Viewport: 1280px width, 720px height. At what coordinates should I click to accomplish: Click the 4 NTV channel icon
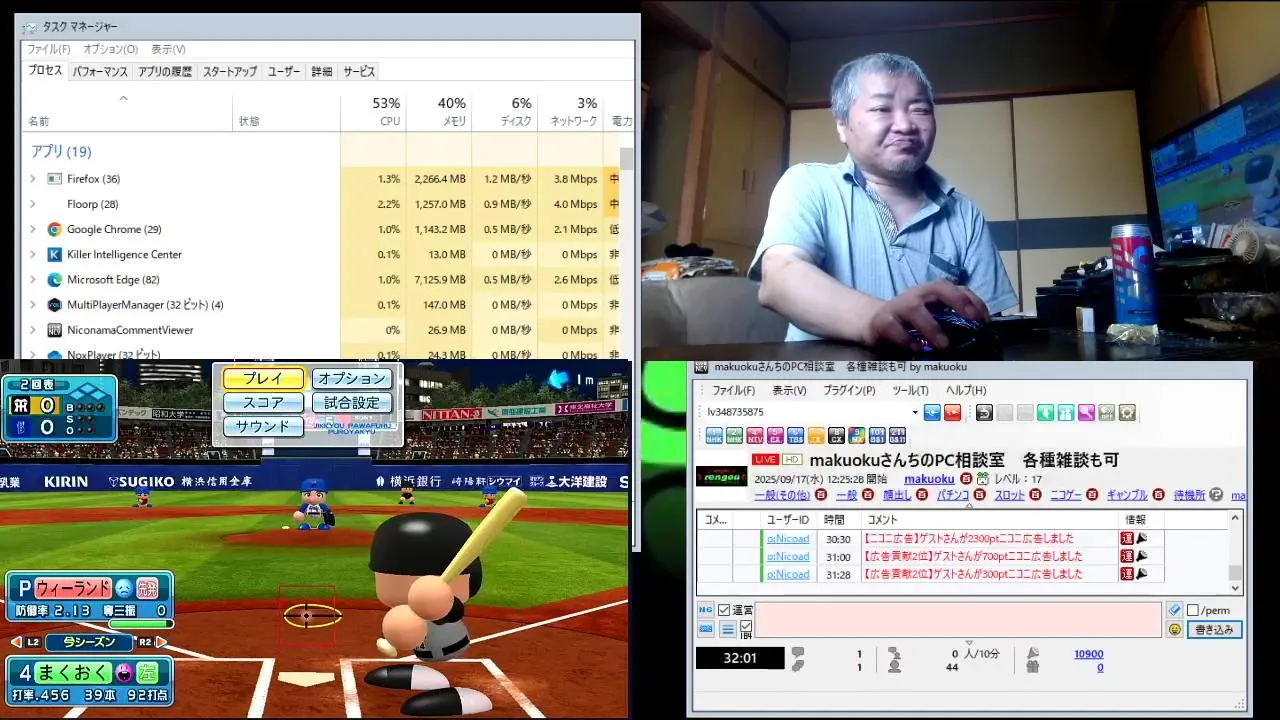click(755, 435)
